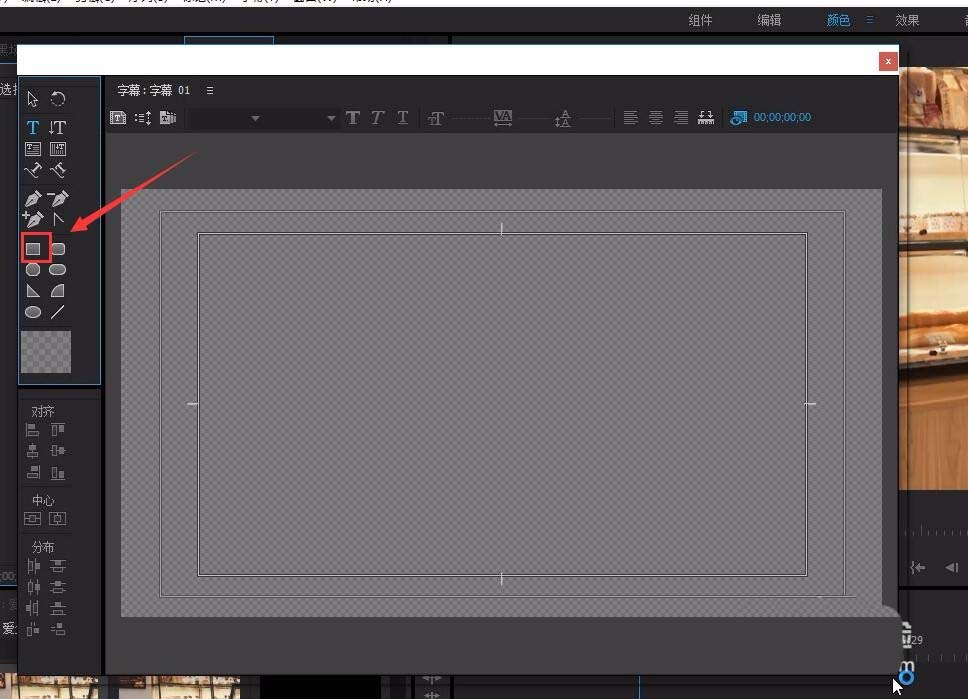Toggle bold text style

click(353, 117)
